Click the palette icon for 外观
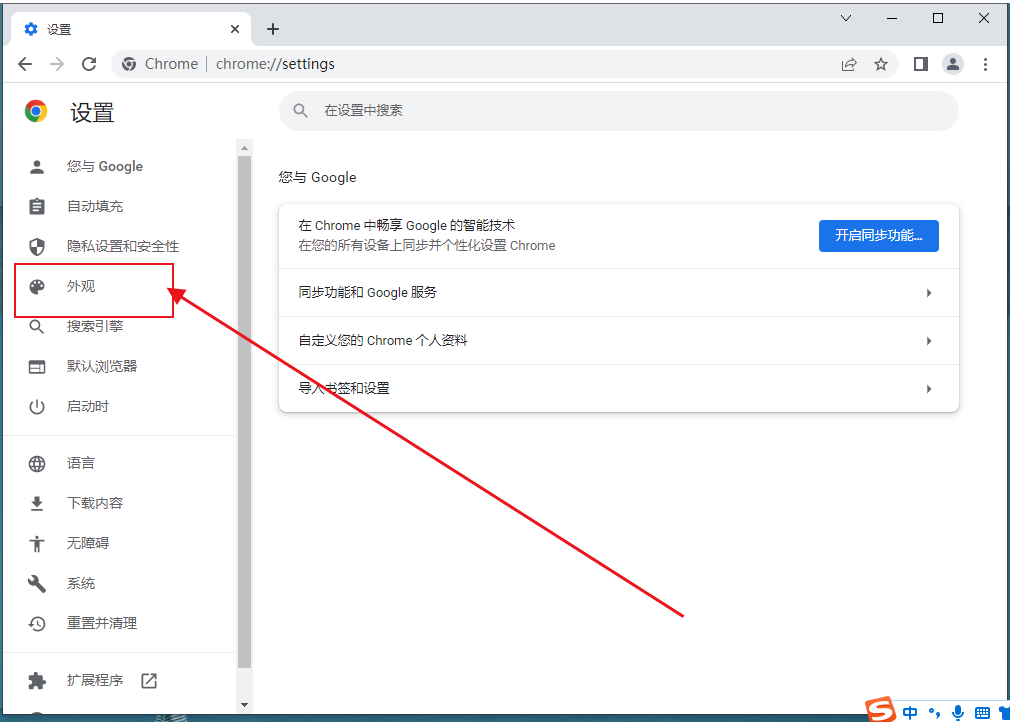 (37, 287)
